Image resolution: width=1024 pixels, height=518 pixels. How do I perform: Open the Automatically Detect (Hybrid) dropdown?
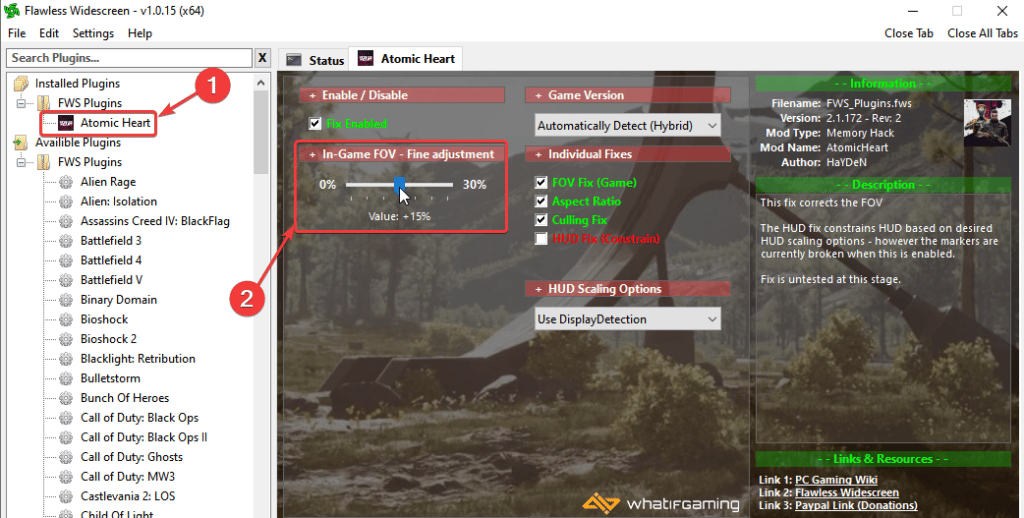click(628, 125)
